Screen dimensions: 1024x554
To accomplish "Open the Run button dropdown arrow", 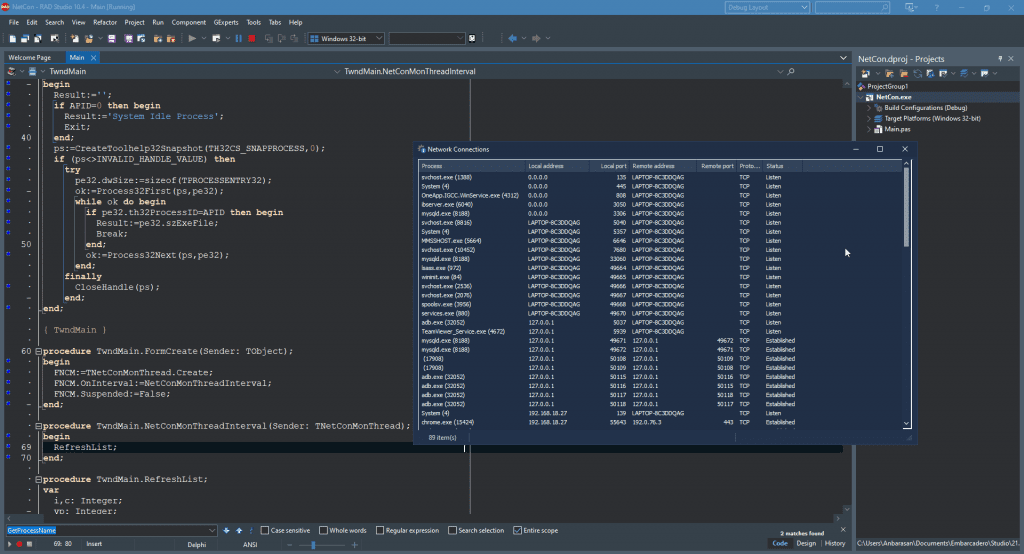I will [204, 39].
